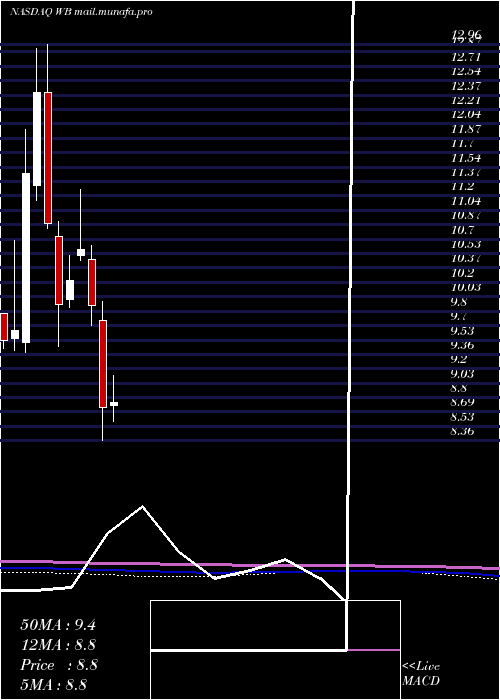Select the 9.36 price label
Viewport: 500px width, 700px height.
[463, 345]
